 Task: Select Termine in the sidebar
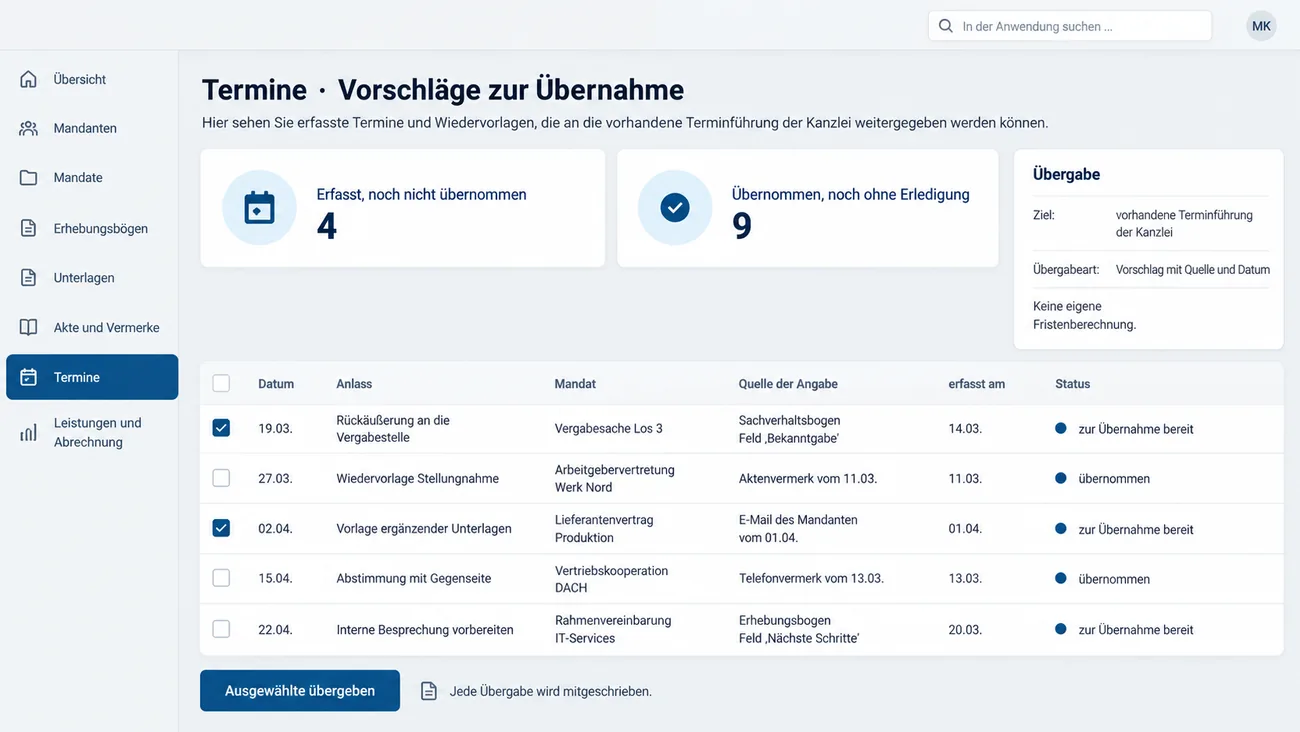tap(92, 377)
